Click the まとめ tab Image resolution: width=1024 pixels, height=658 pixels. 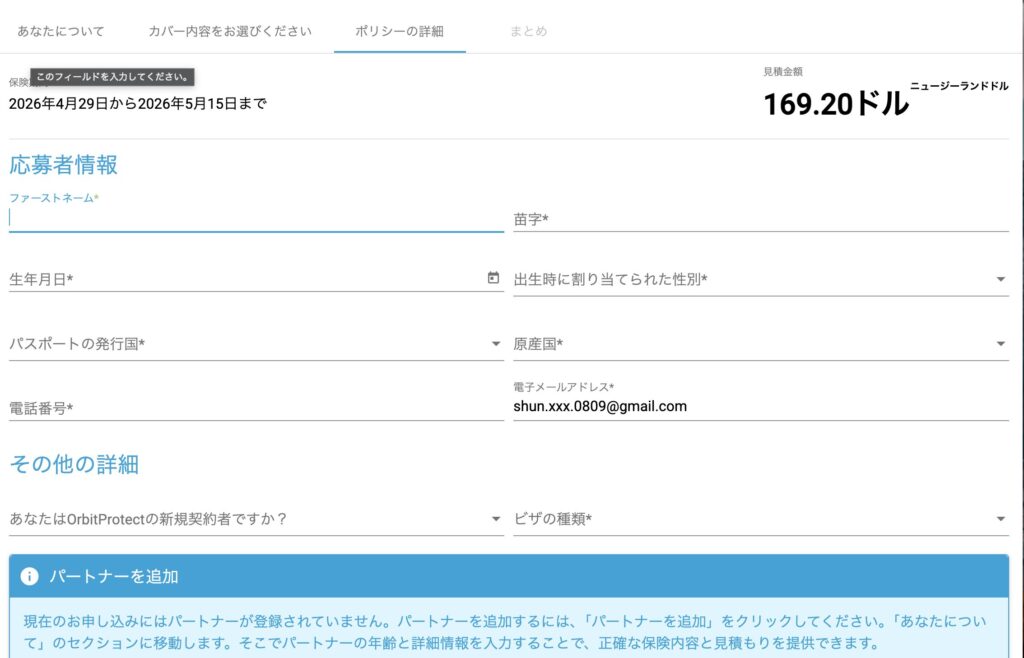528,31
